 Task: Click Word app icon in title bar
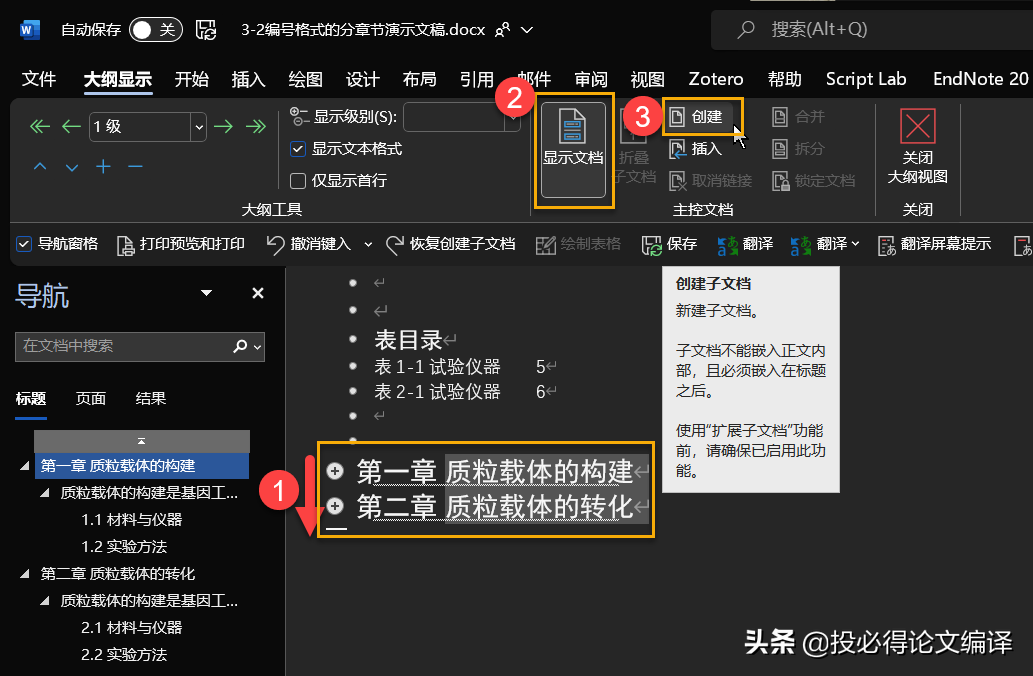[30, 30]
